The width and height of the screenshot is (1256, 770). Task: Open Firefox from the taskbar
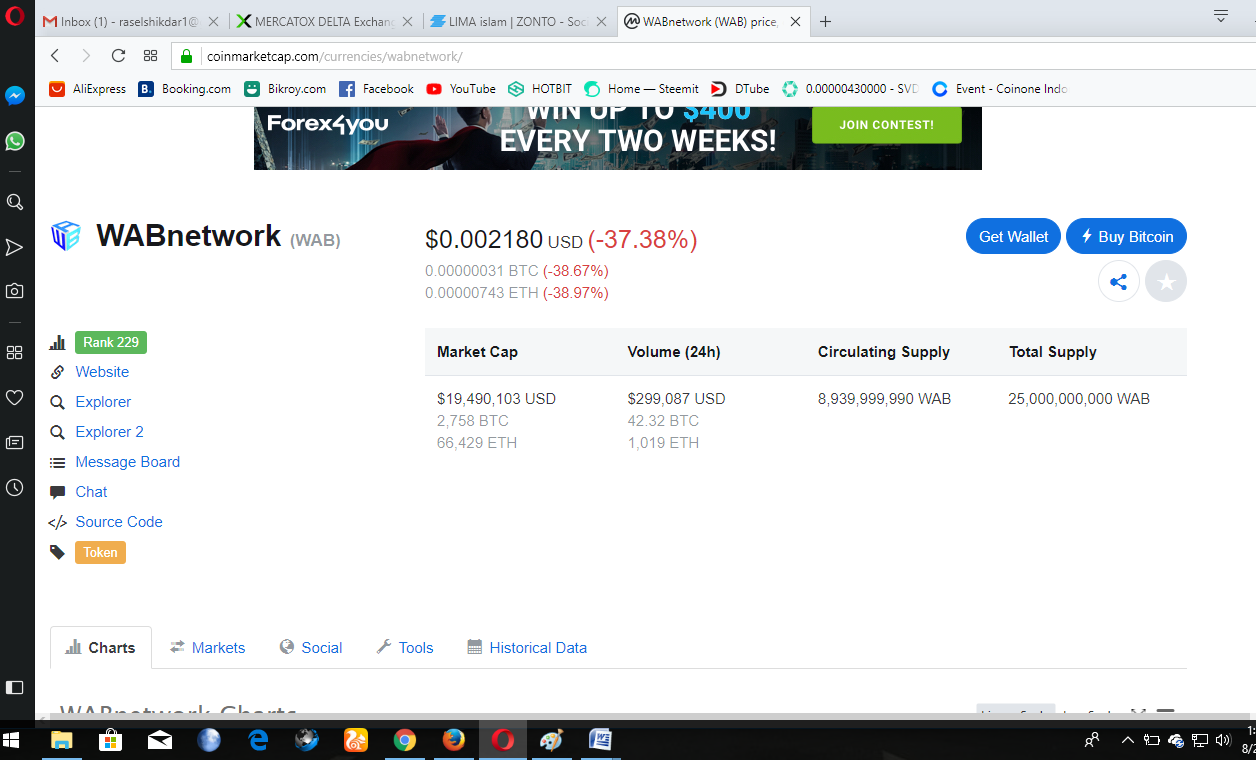click(x=454, y=741)
